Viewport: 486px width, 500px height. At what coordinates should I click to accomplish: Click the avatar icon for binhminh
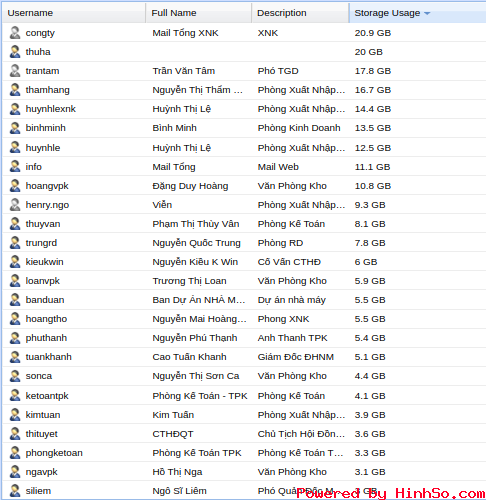click(15, 128)
